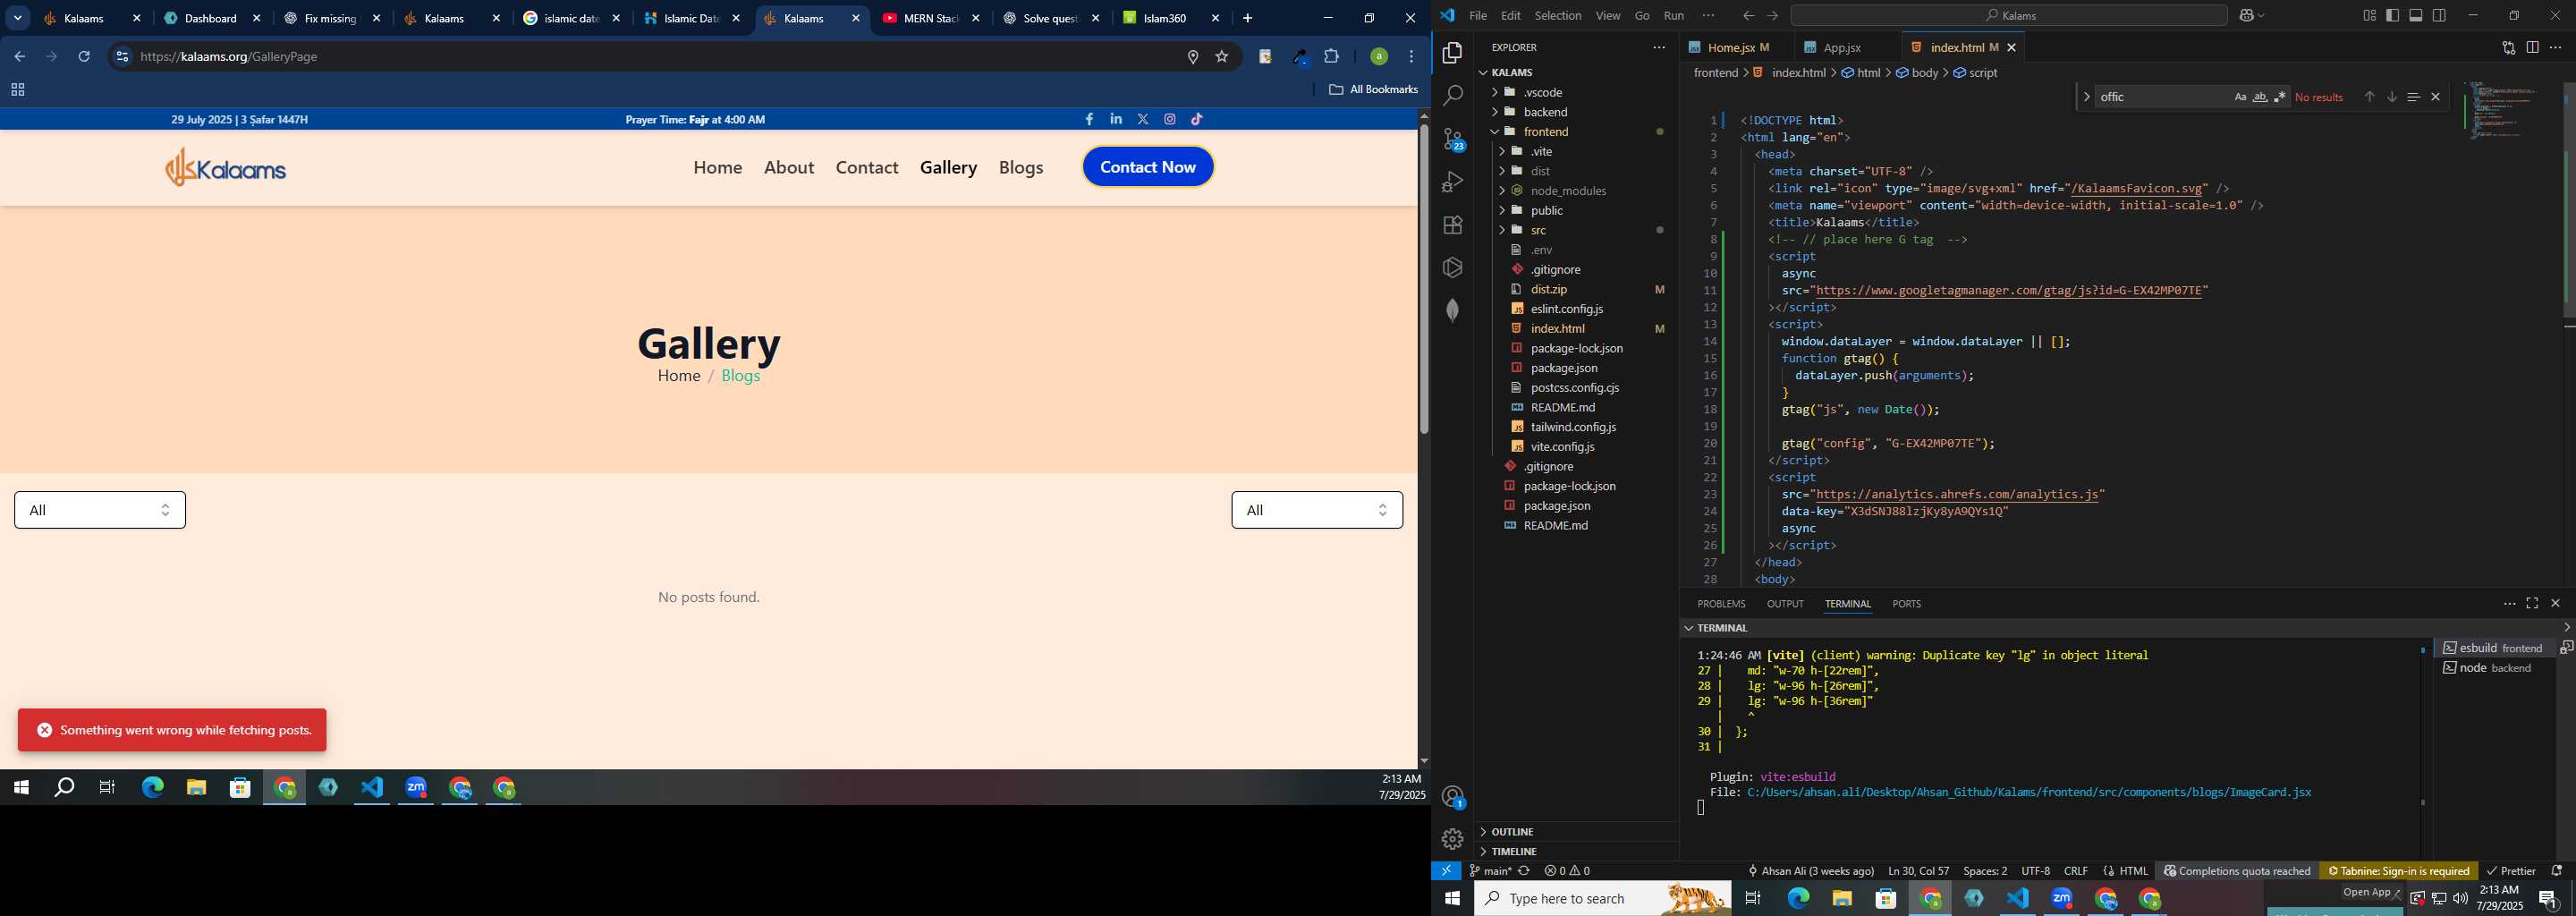Screen dimensions: 2576x916
Task: Open the Search view in VS Code activity bar
Action: tap(1452, 96)
